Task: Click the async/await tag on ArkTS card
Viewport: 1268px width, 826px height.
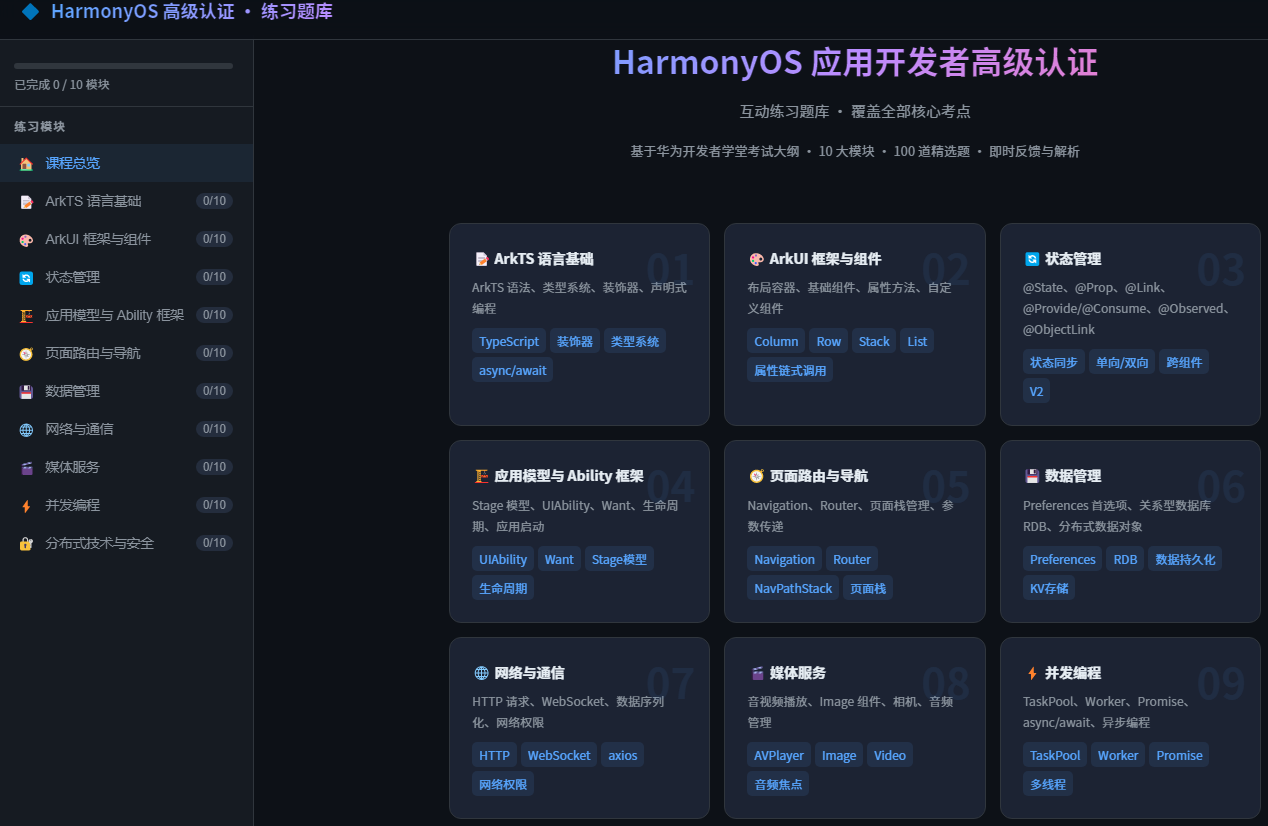Action: pyautogui.click(x=512, y=370)
